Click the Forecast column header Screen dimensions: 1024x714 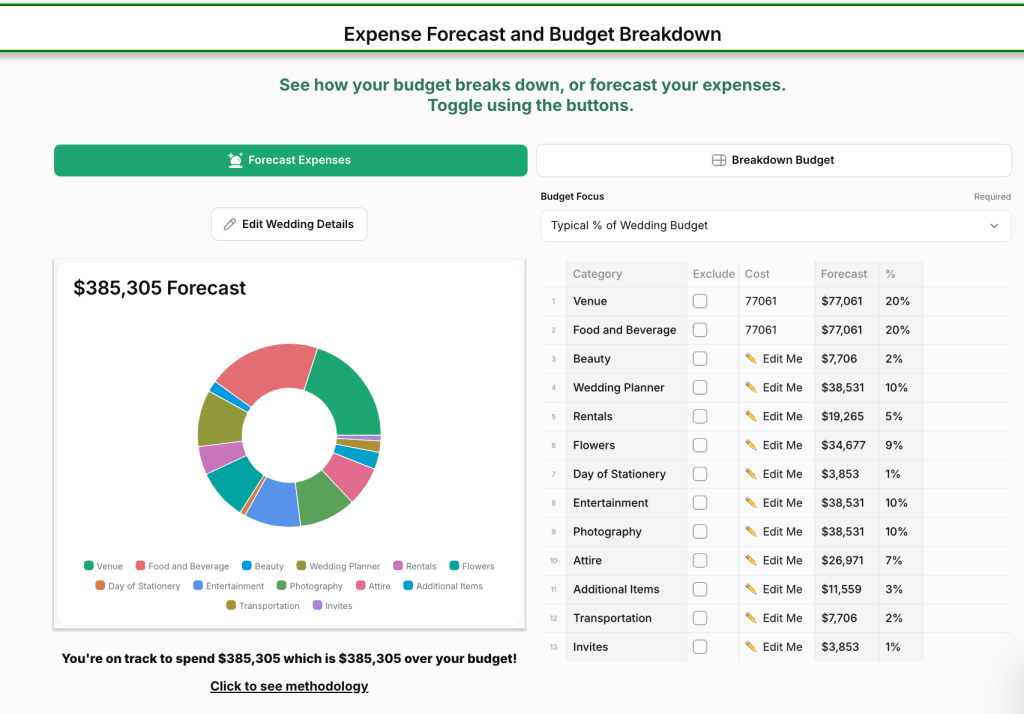point(844,274)
